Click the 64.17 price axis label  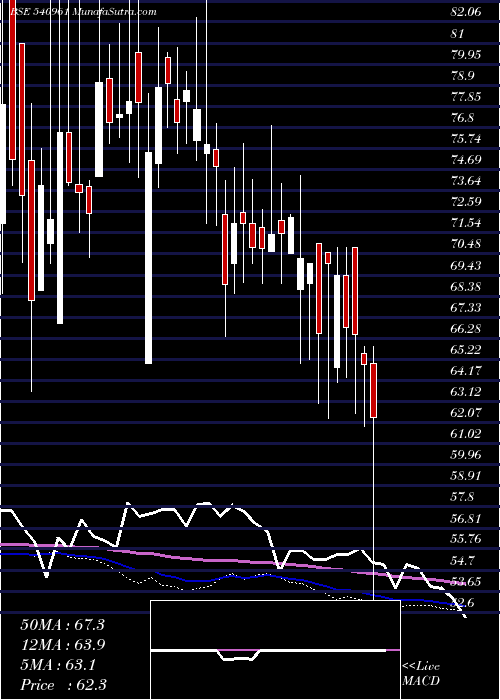tap(466, 370)
